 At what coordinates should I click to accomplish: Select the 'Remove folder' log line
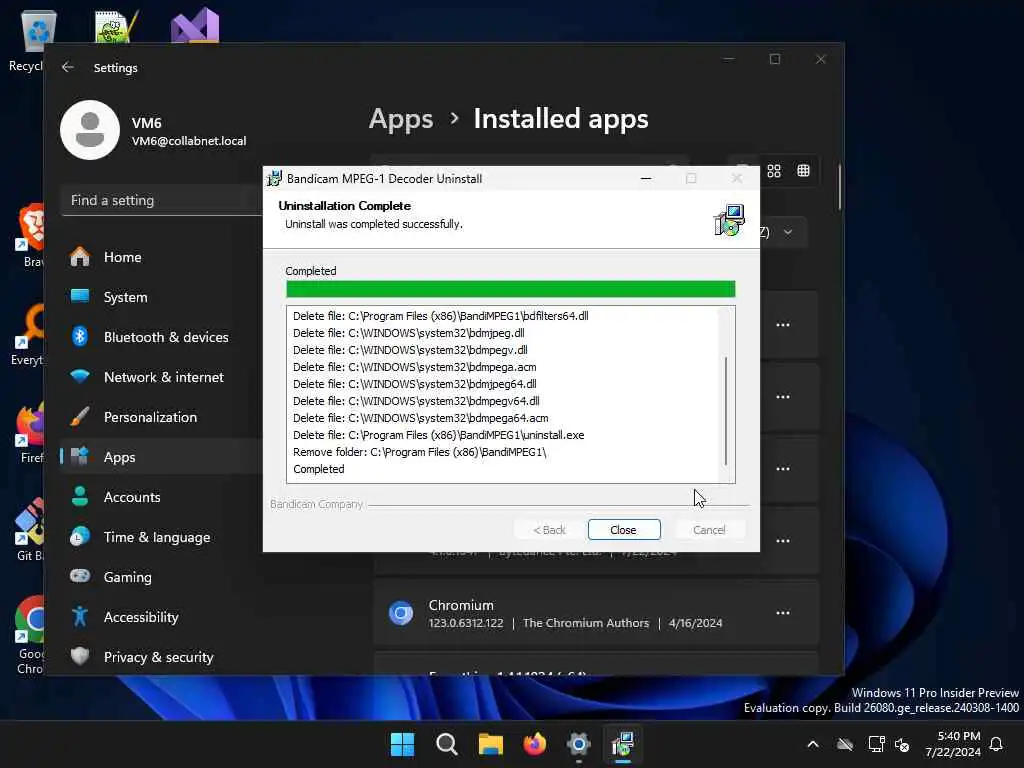[419, 452]
